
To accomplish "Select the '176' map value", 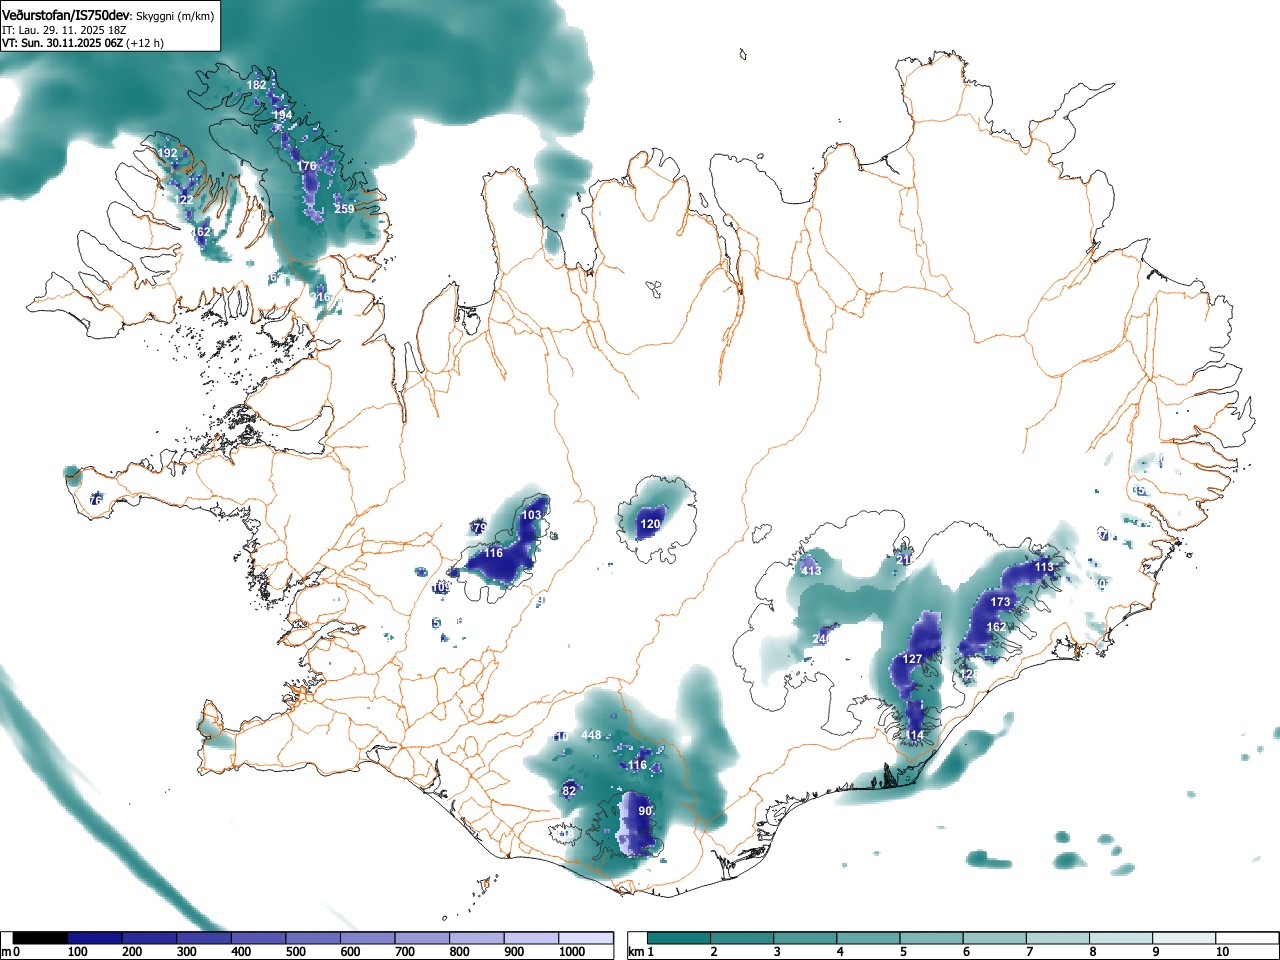I will 306,166.
